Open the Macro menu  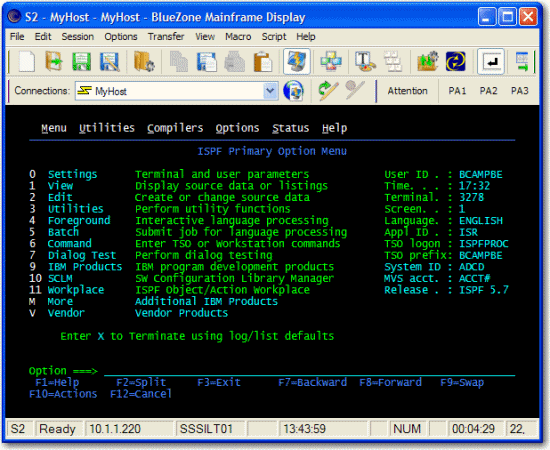pyautogui.click(x=238, y=36)
